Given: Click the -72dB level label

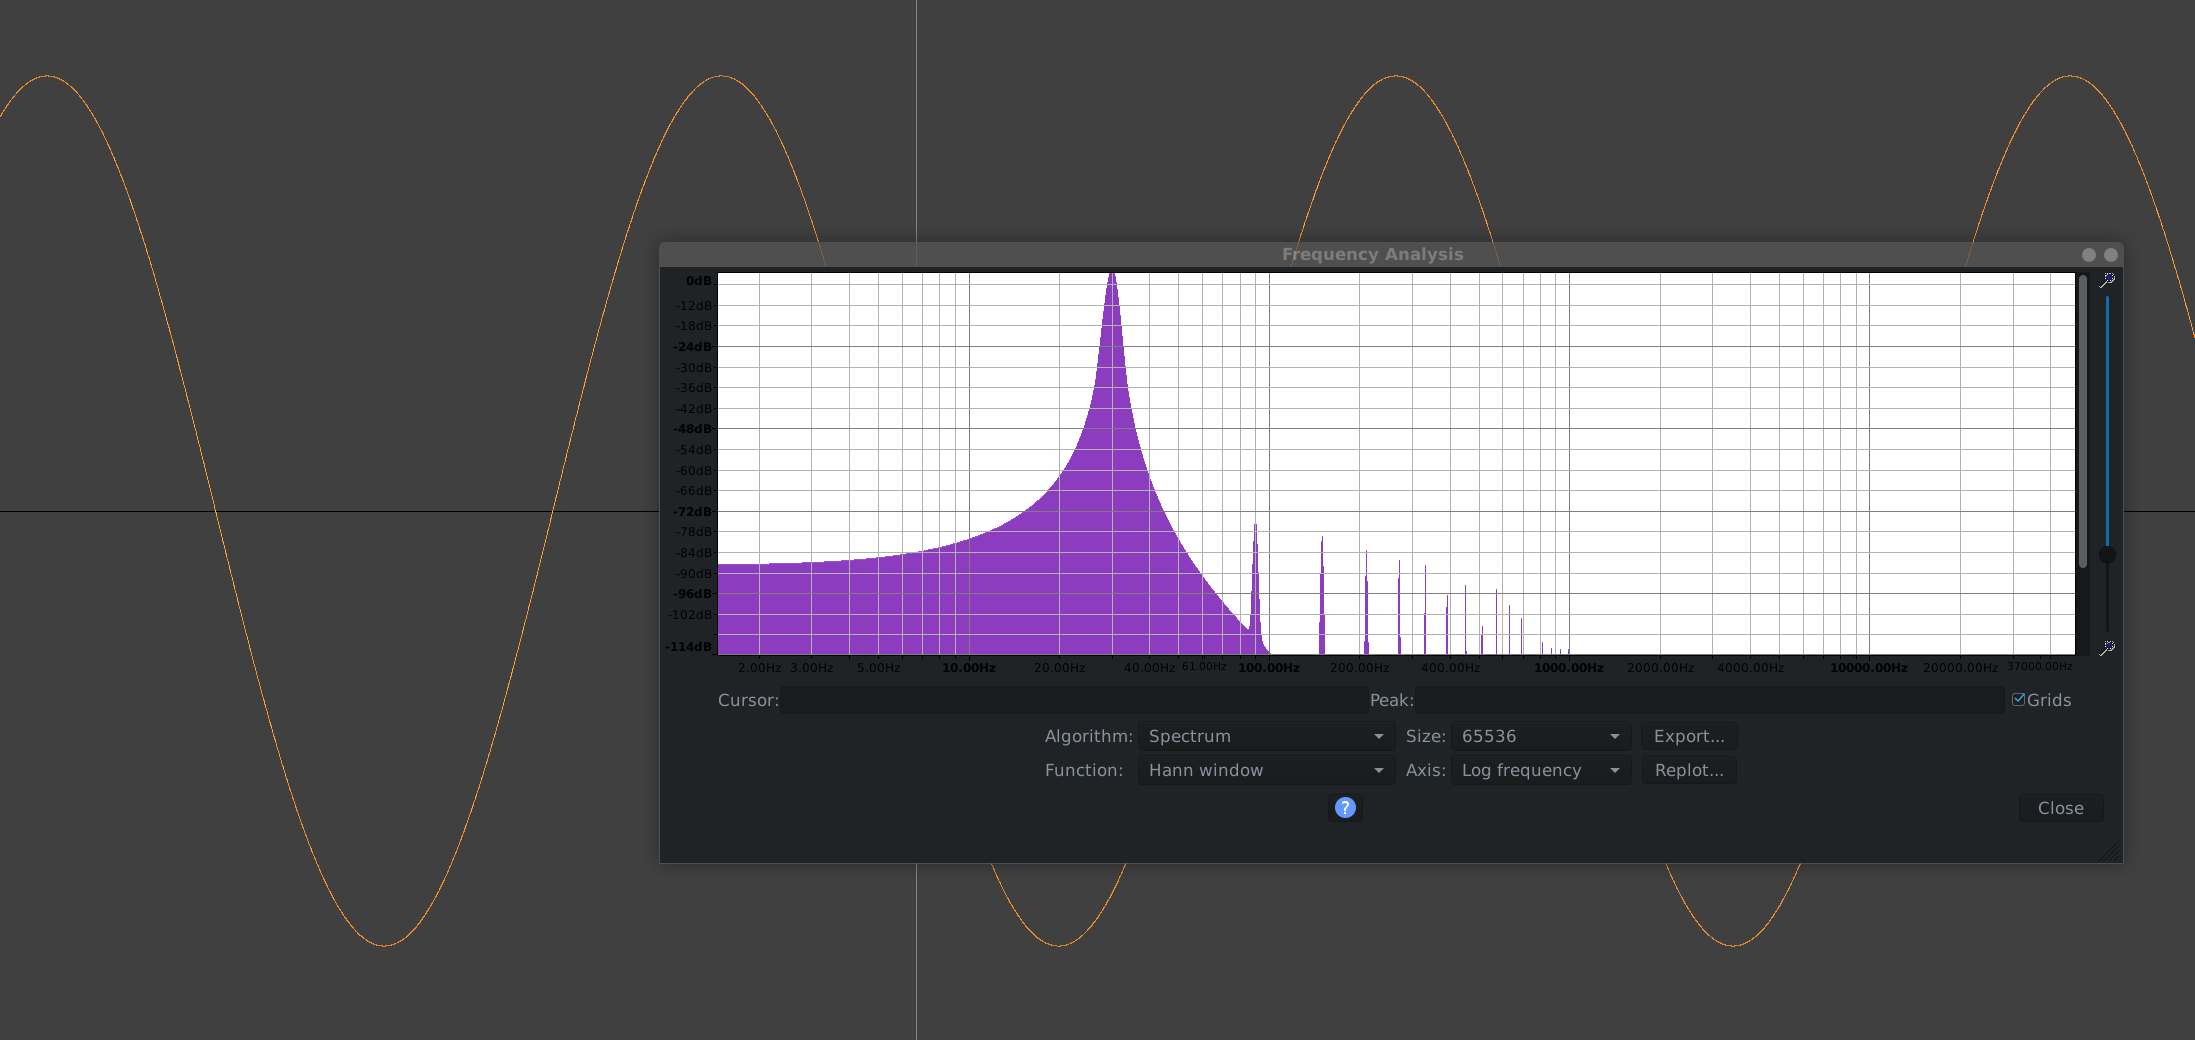Looking at the screenshot, I should coord(693,512).
